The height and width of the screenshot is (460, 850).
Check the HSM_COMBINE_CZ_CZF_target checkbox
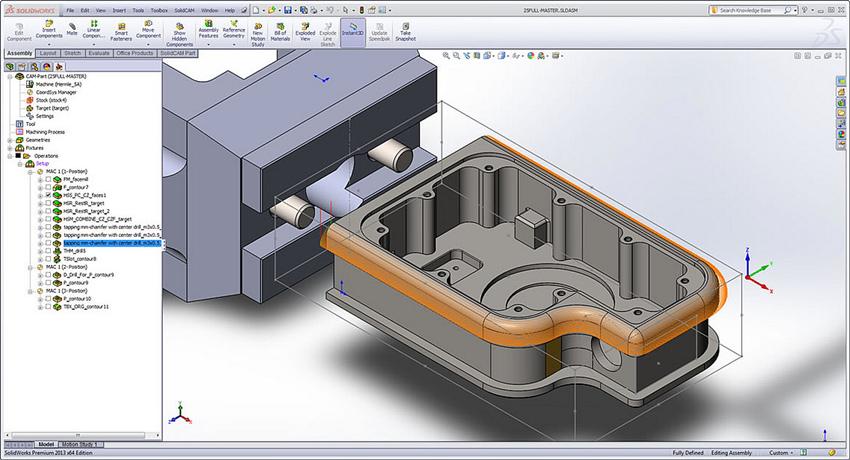click(x=48, y=219)
